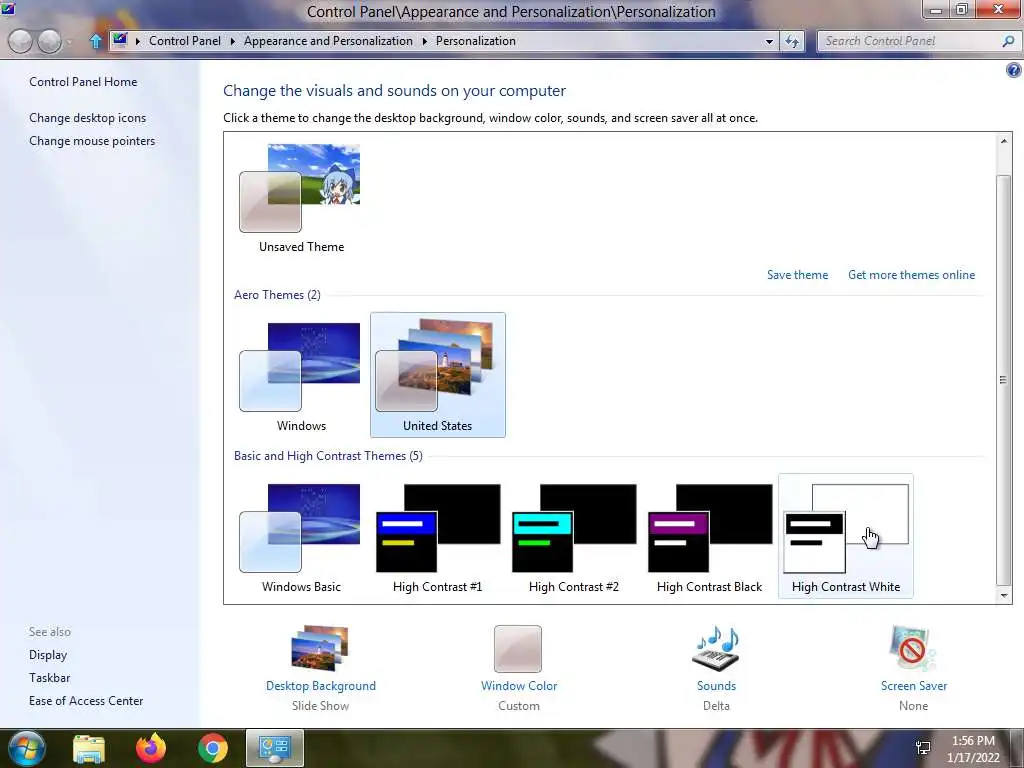This screenshot has height=768, width=1024.
Task: Expand the arrow after Appearance and Personalization breadcrumb
Action: (x=424, y=41)
